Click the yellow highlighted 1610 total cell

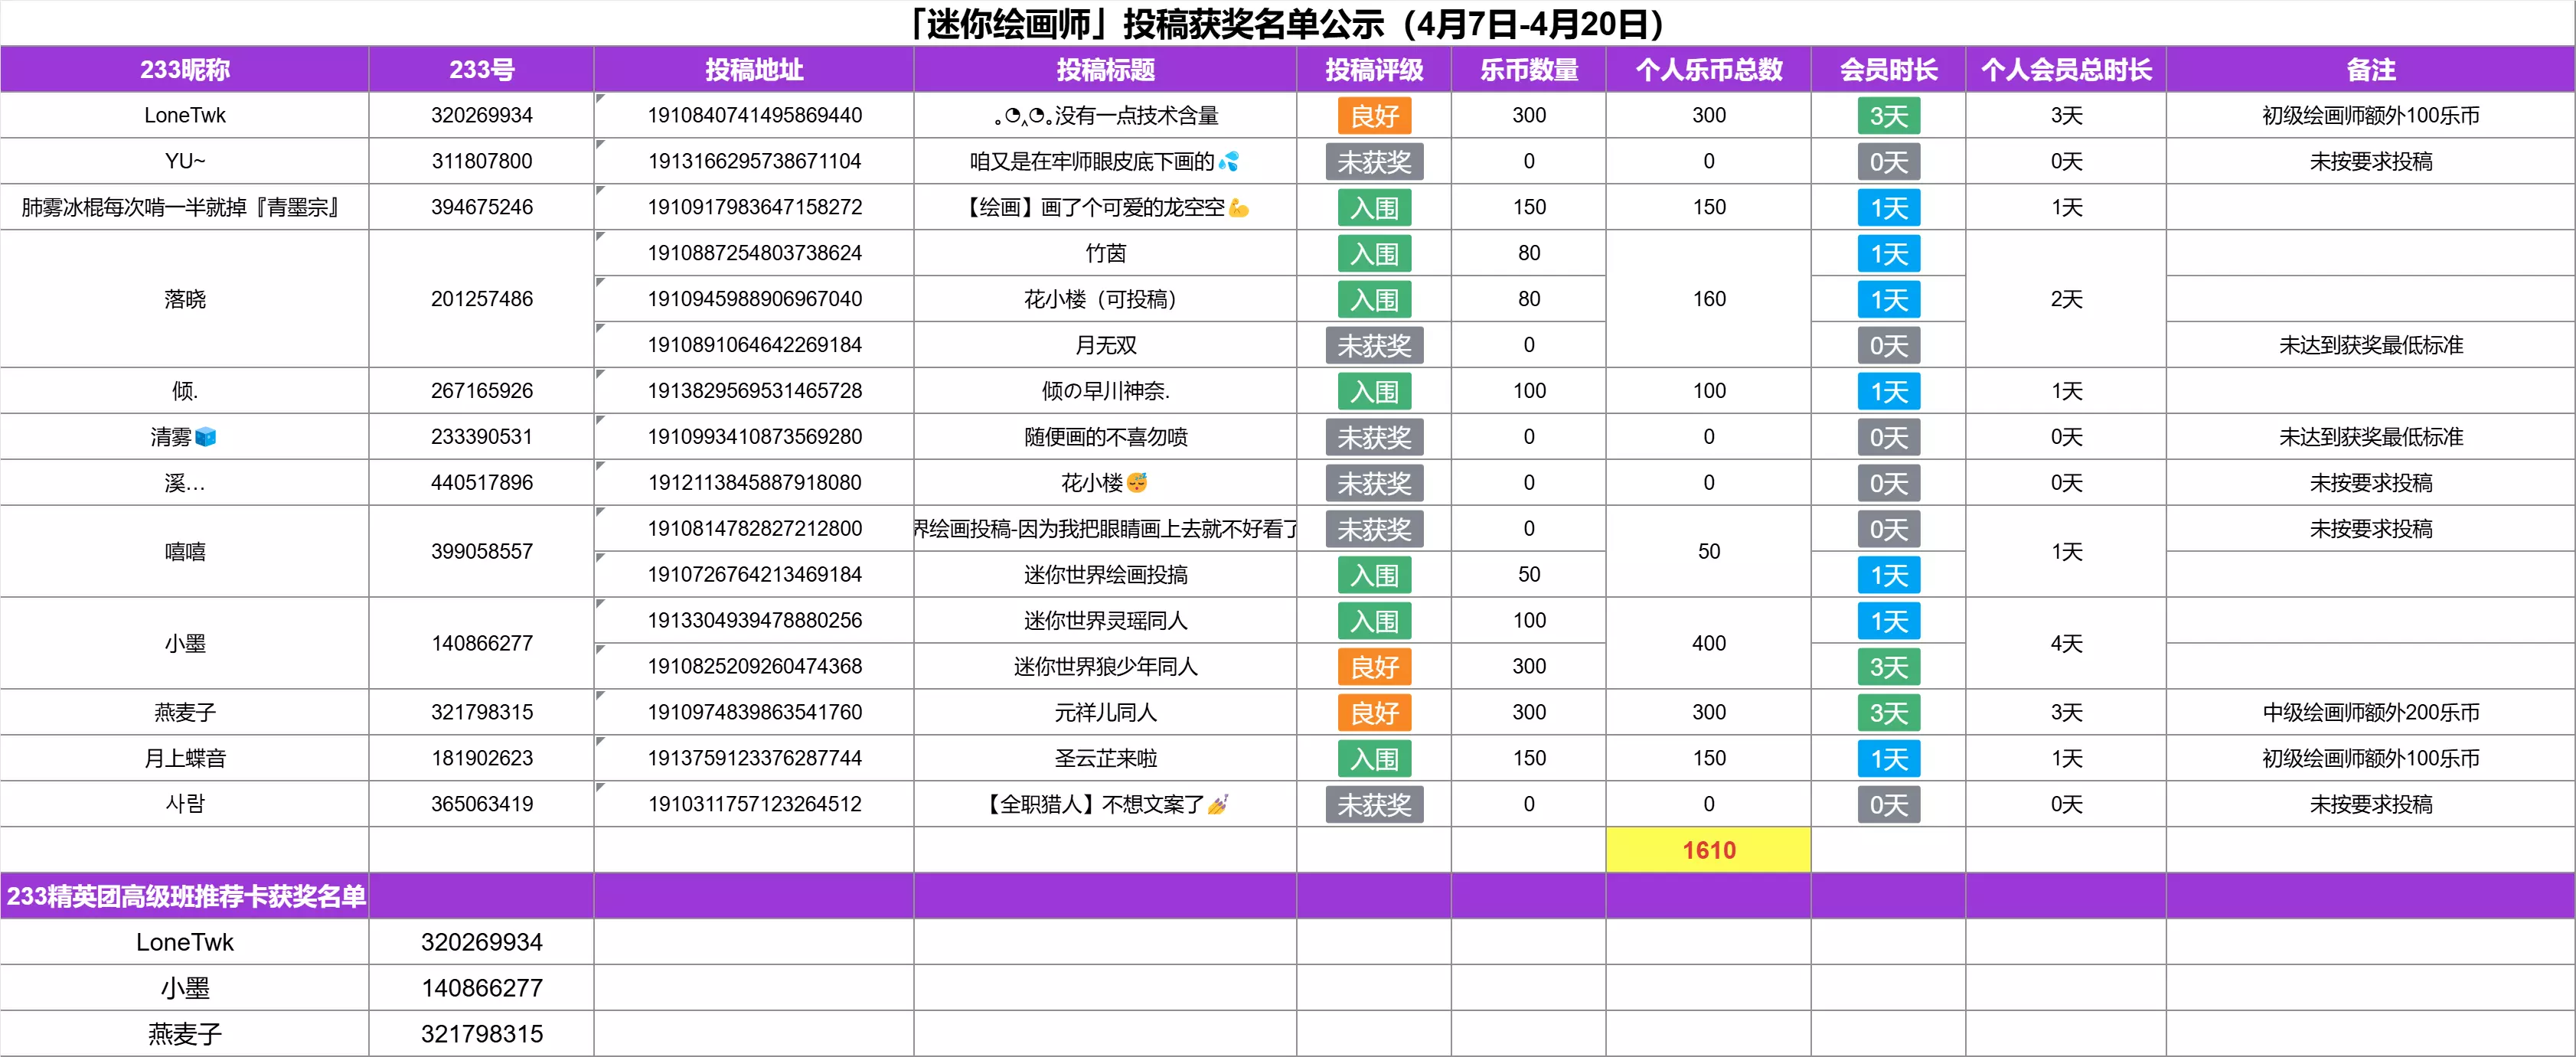1708,851
